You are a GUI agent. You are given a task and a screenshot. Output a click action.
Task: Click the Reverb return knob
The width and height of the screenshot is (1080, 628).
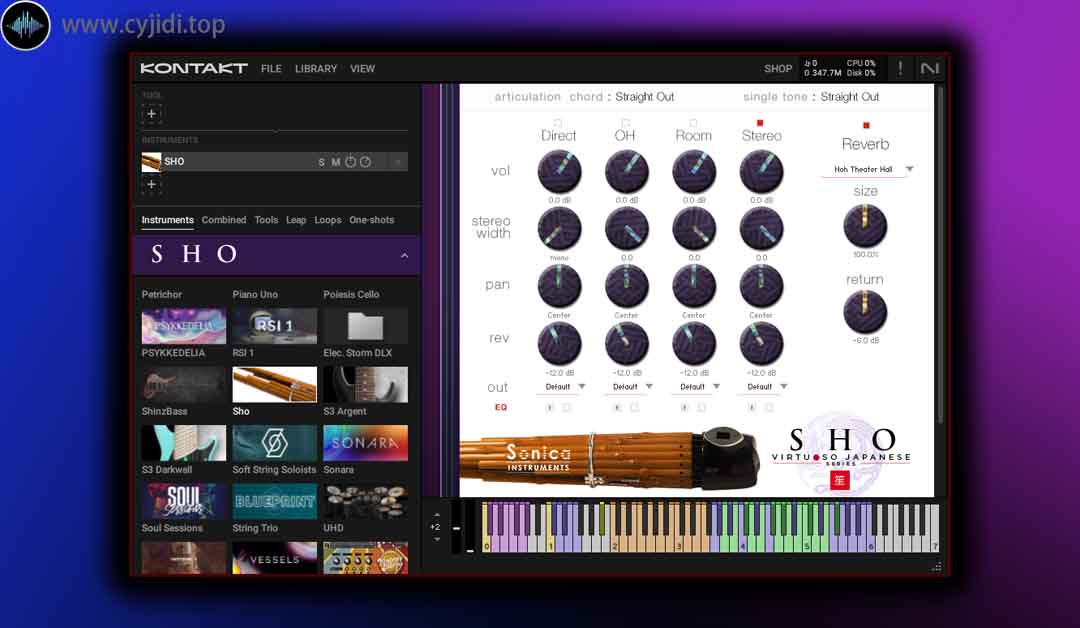tap(865, 312)
